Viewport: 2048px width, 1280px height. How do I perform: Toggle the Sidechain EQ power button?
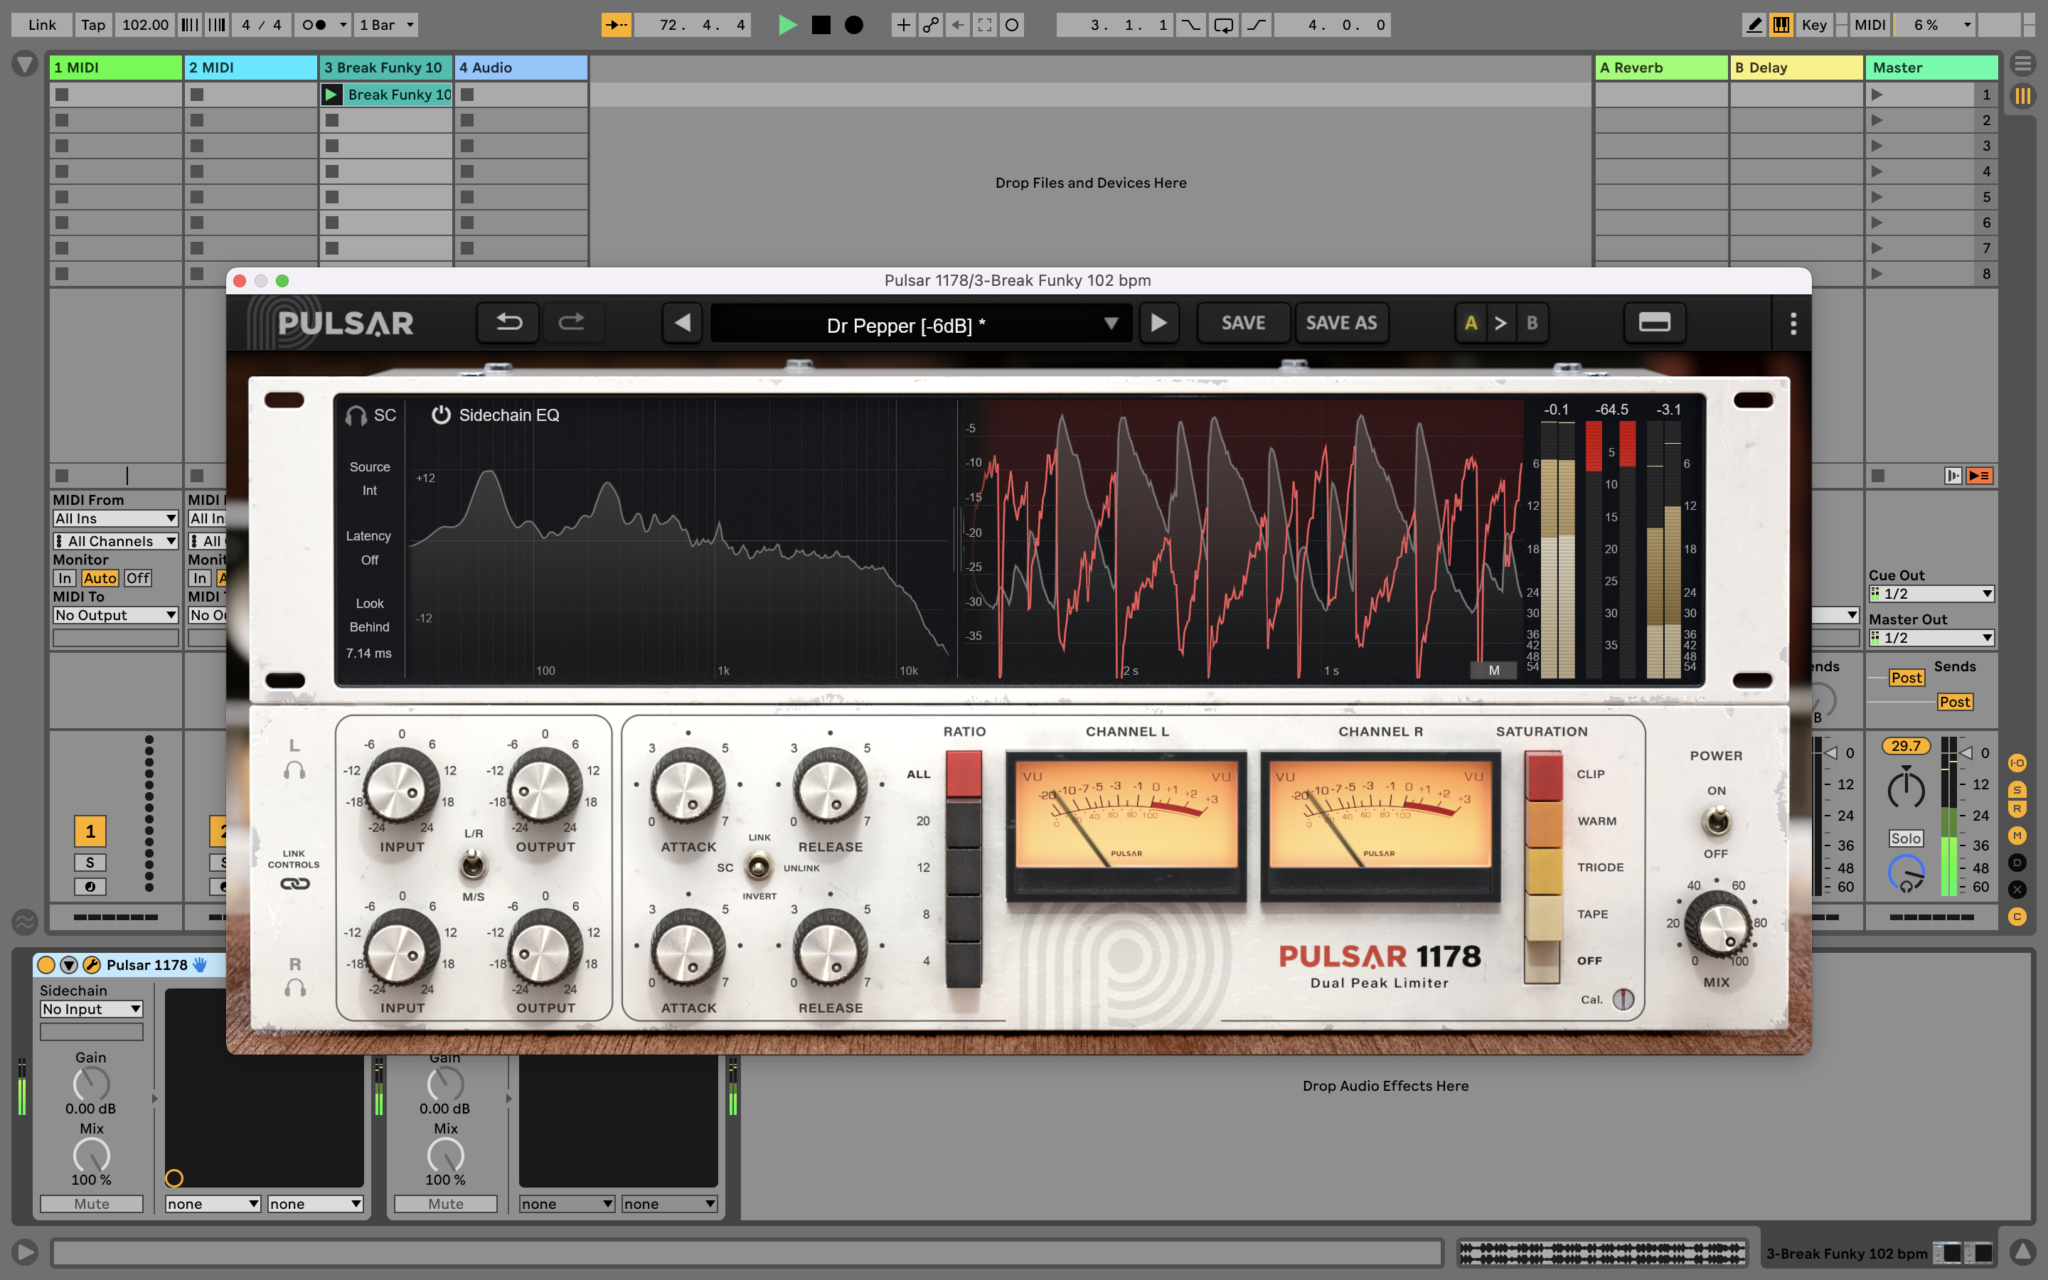point(440,415)
